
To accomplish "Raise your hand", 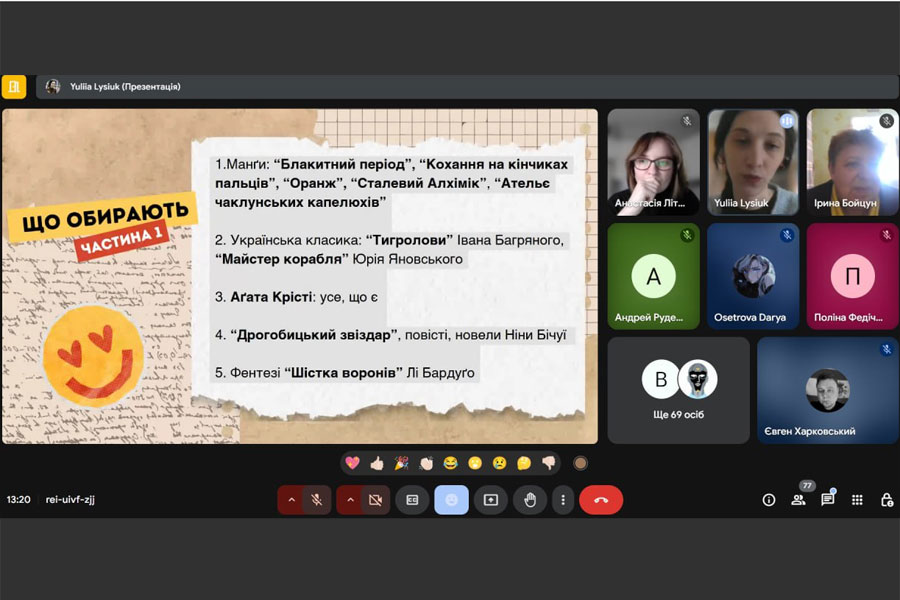I will click(530, 500).
